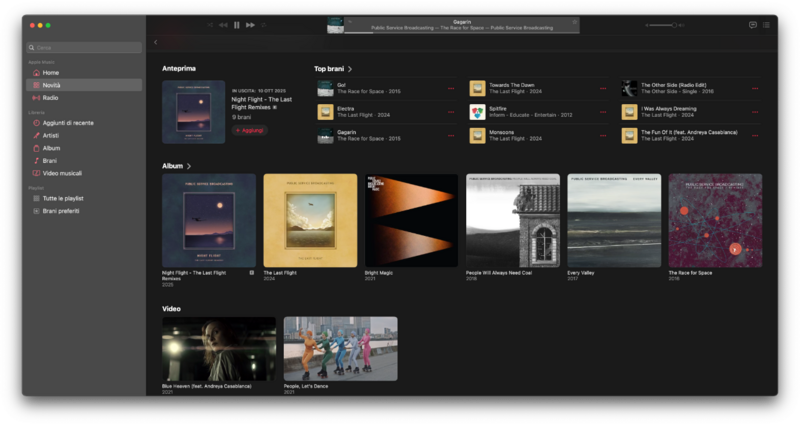Open the Artisti library section
Viewport: 800px width, 425px height.
point(51,135)
